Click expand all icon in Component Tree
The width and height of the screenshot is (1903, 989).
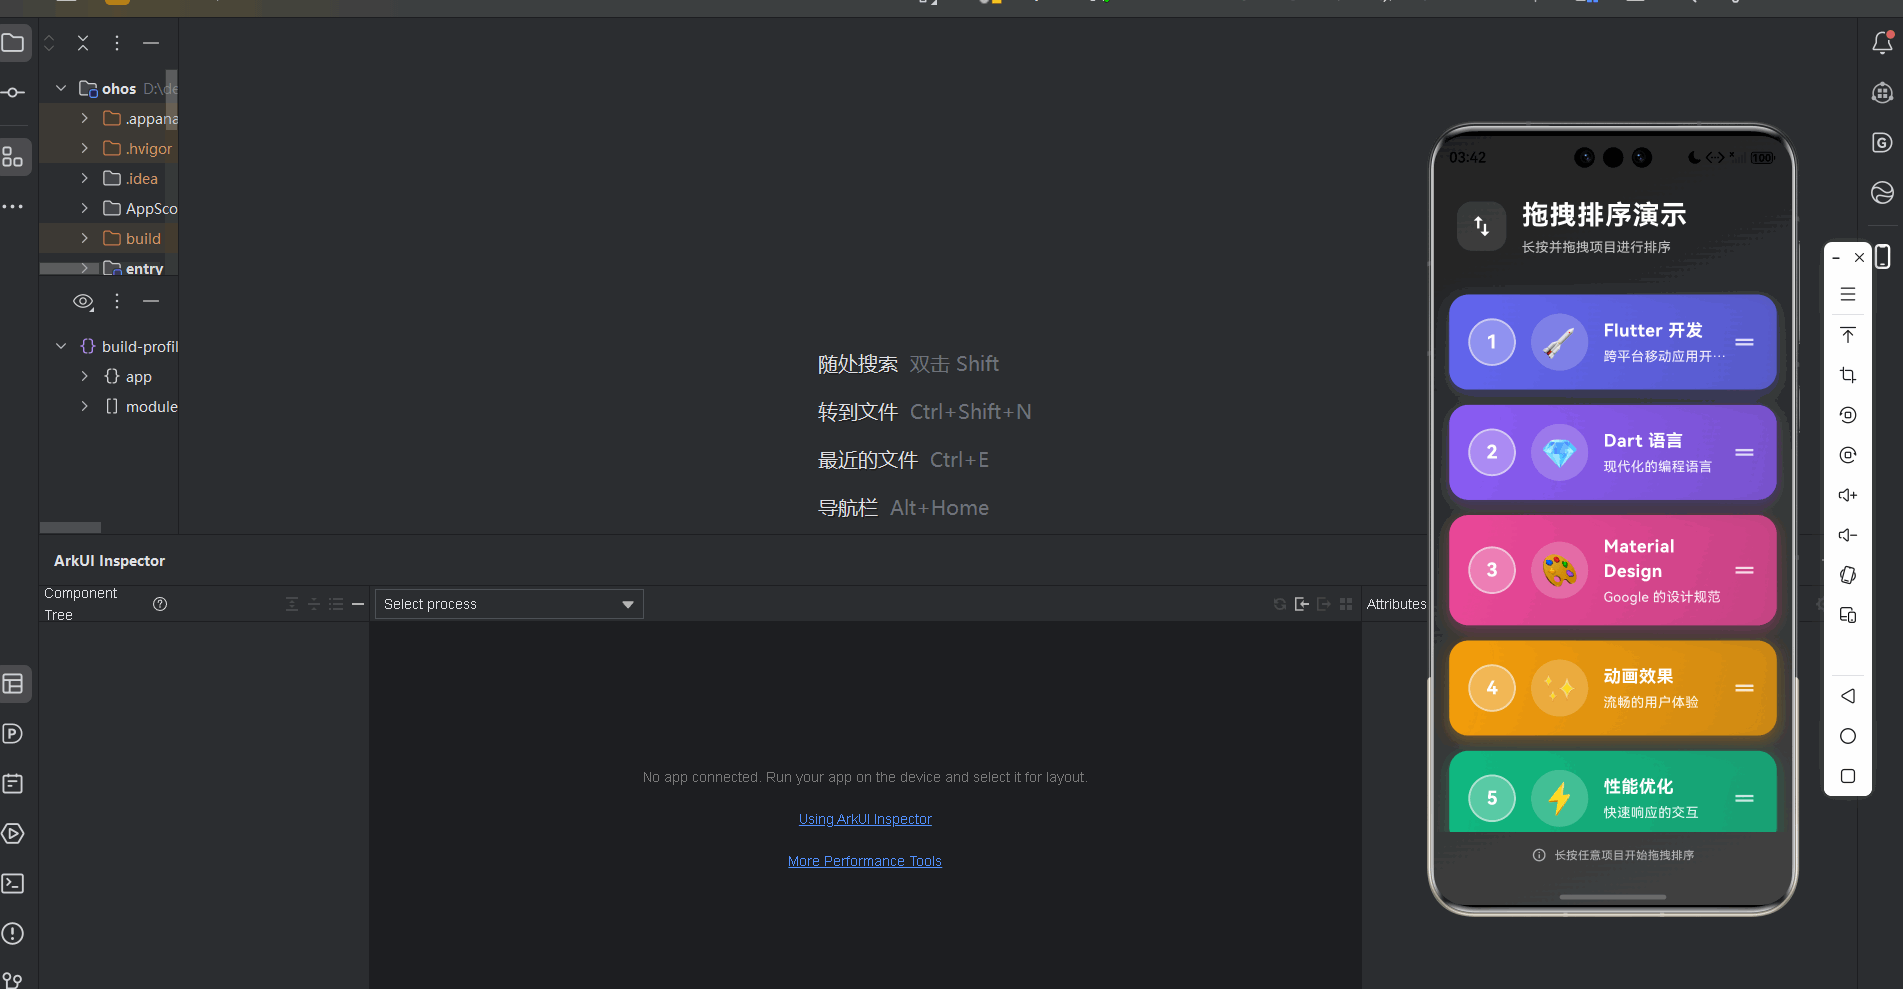292,604
